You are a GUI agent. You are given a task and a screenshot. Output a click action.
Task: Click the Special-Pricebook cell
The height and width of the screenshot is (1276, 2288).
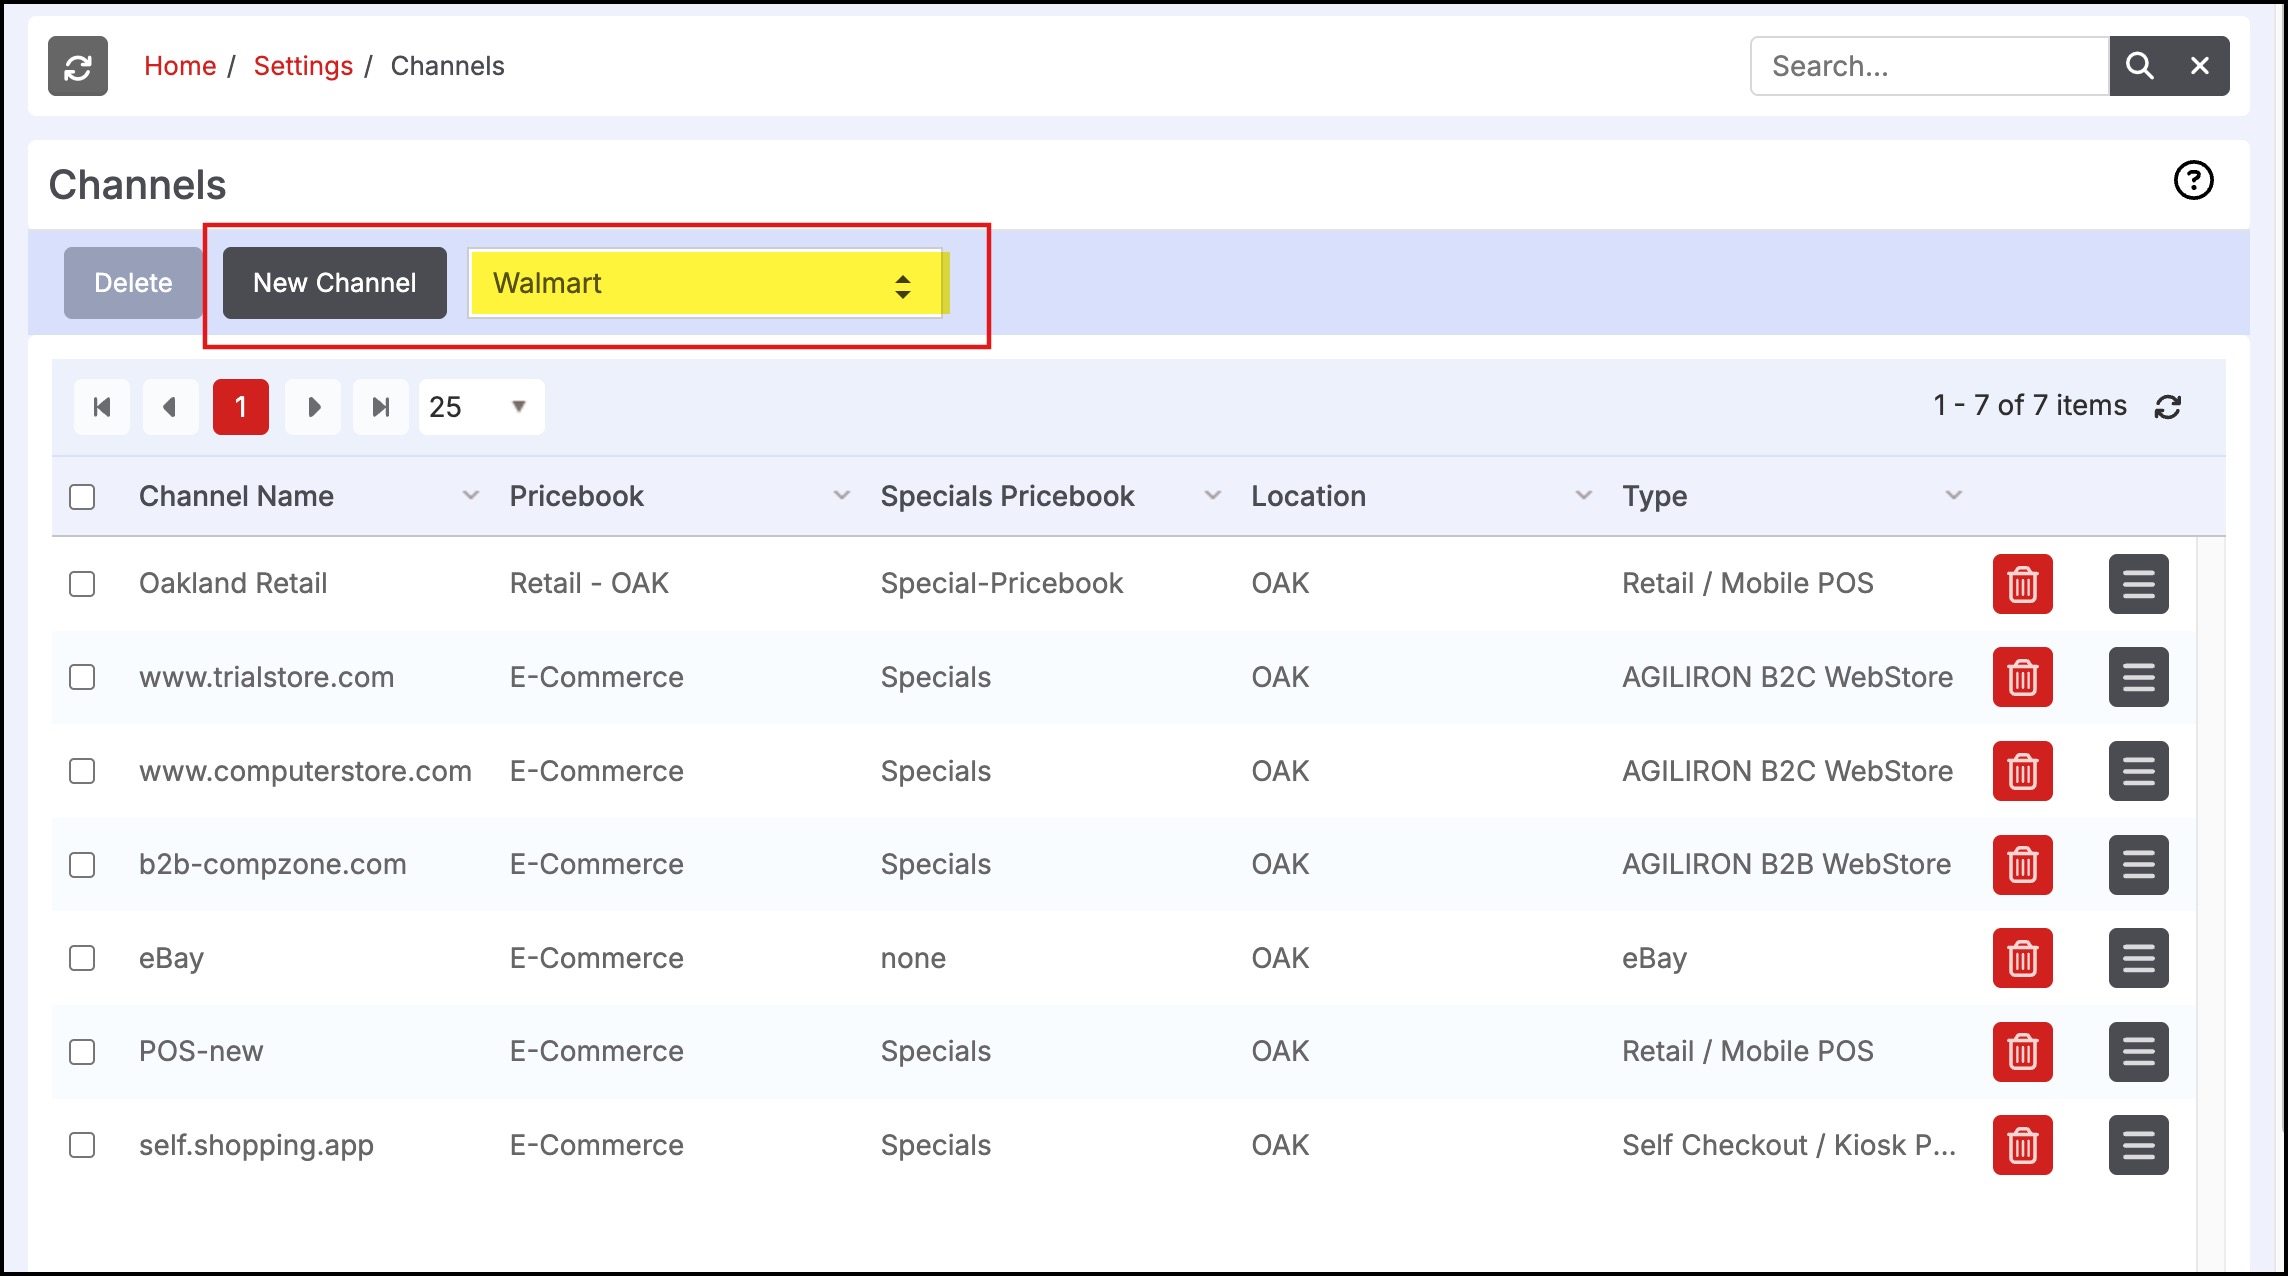pyautogui.click(x=1002, y=584)
